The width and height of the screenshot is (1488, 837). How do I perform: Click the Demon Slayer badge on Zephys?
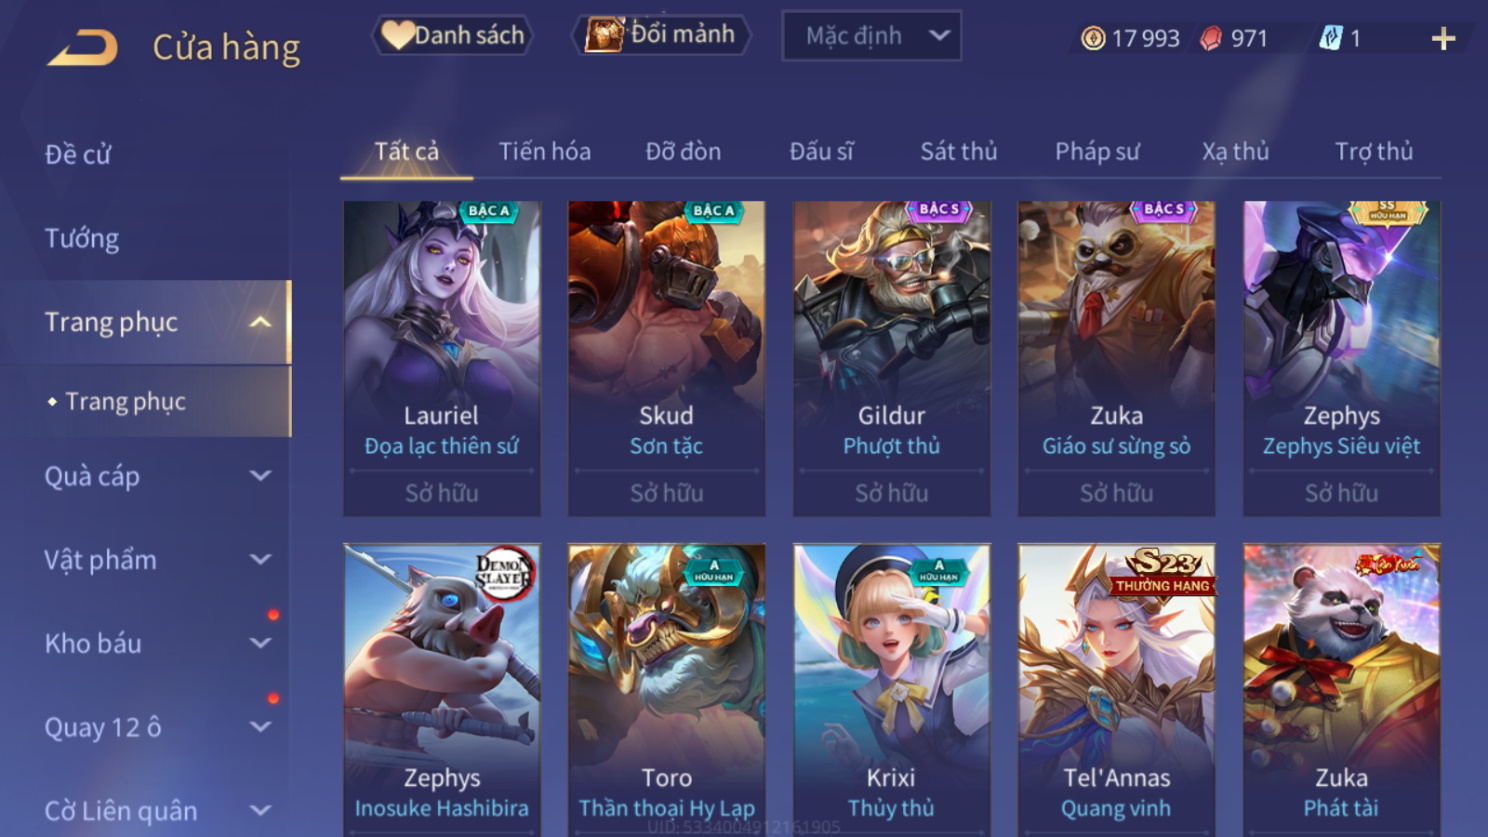(504, 572)
